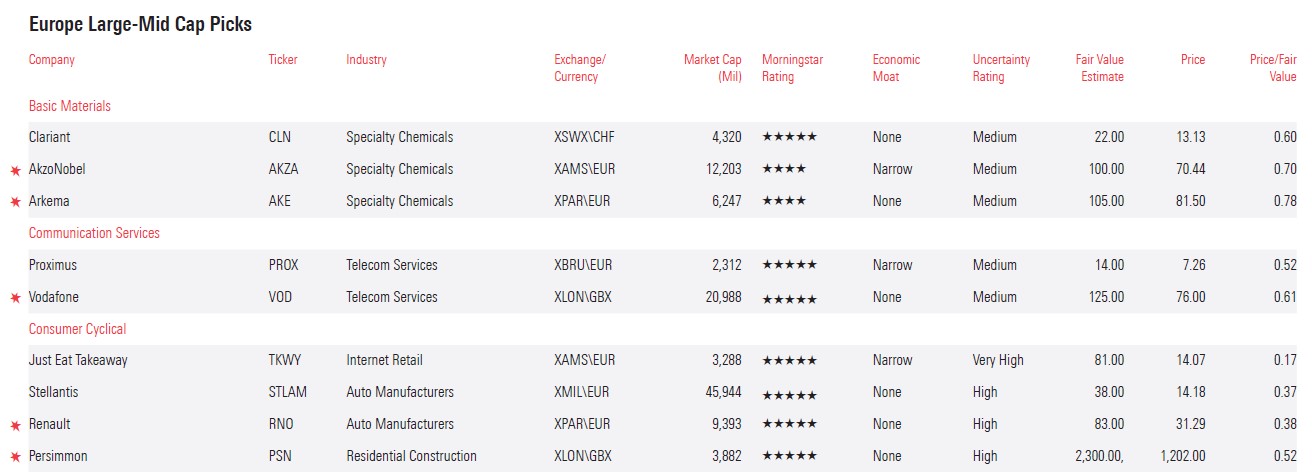Click the red star beside Persimmon
Image resolution: width=1312 pixels, height=472 pixels.
15,458
